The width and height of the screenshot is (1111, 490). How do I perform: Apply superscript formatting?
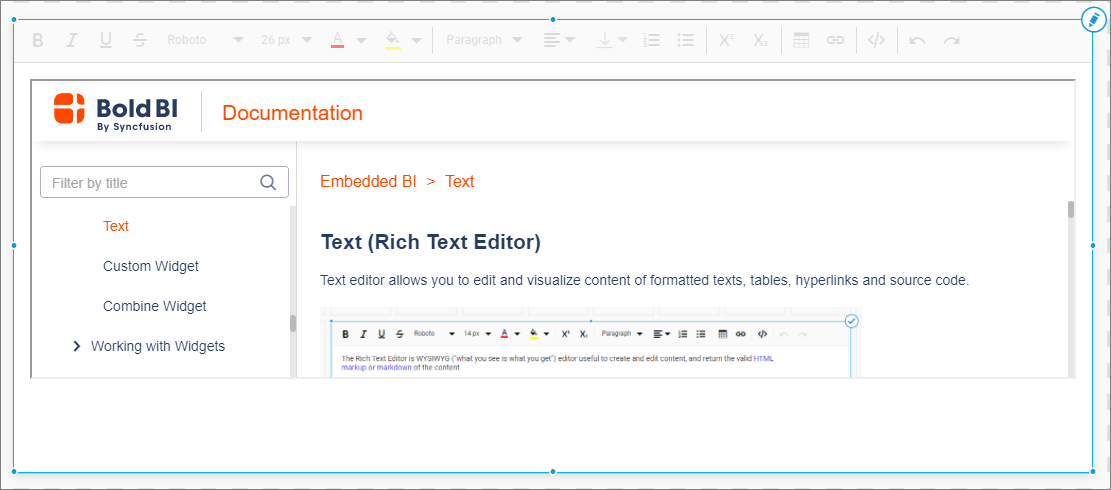726,40
